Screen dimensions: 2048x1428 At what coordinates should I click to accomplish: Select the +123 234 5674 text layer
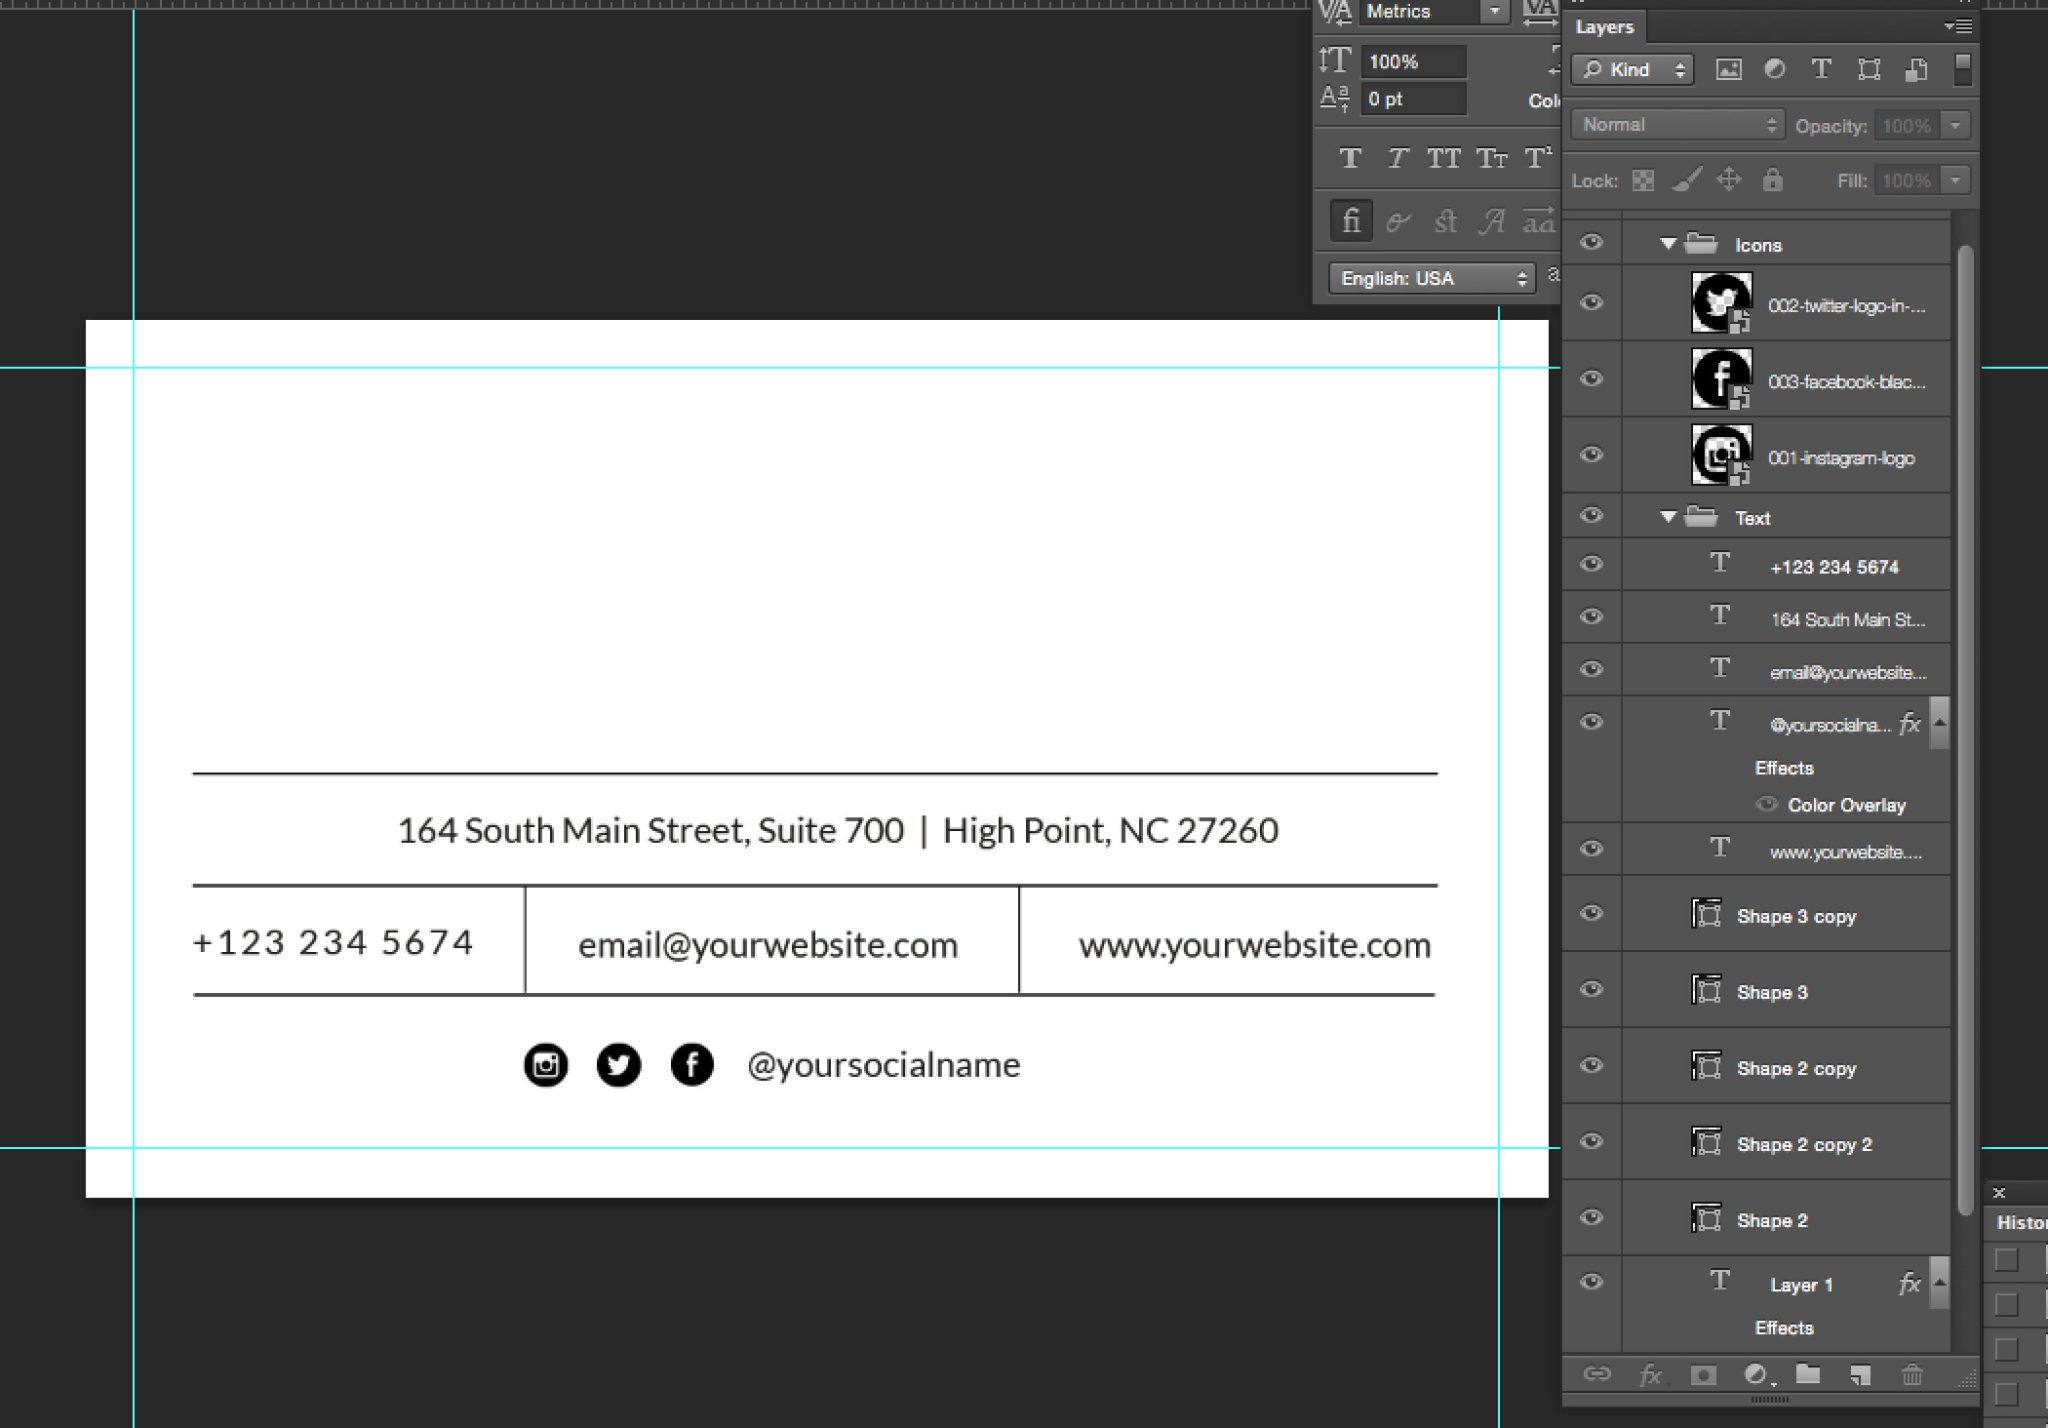(1833, 567)
